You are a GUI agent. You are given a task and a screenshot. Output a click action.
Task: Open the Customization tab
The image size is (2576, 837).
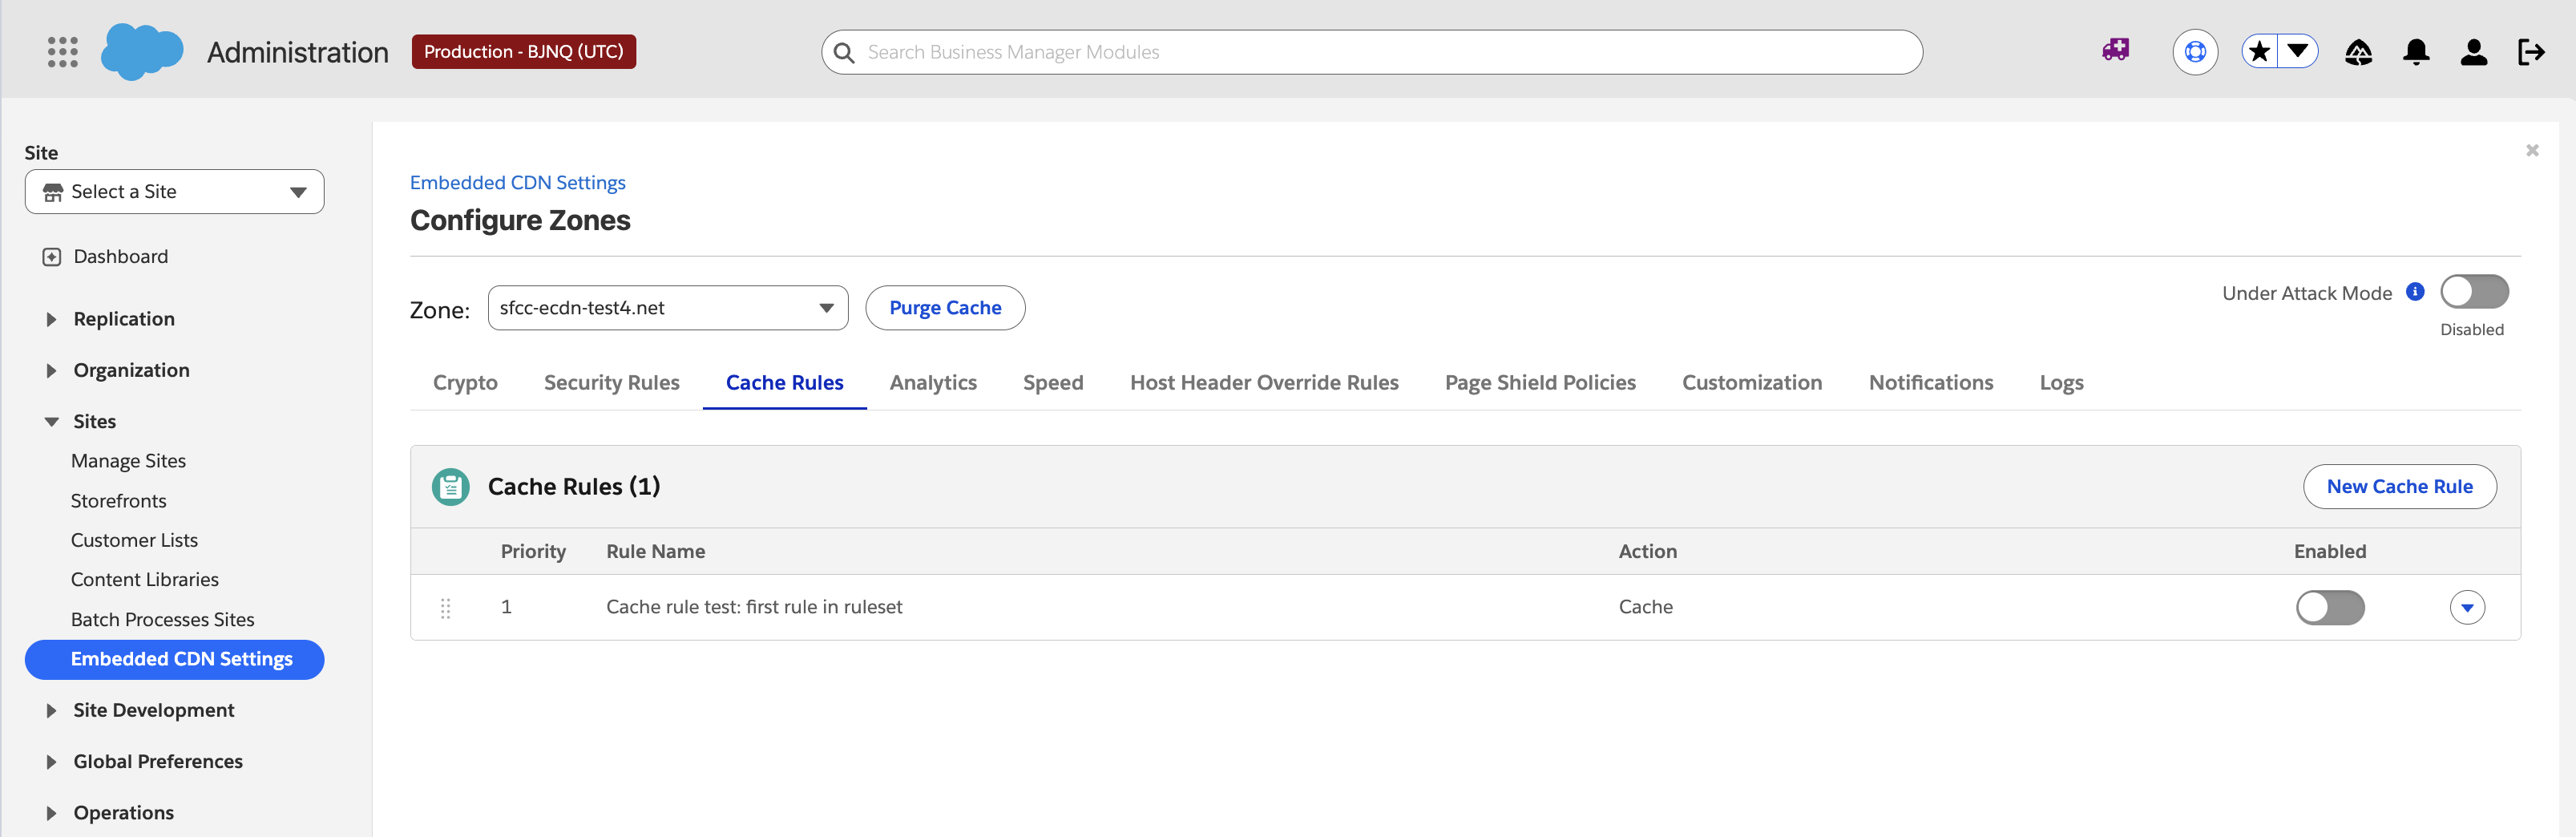coord(1751,383)
